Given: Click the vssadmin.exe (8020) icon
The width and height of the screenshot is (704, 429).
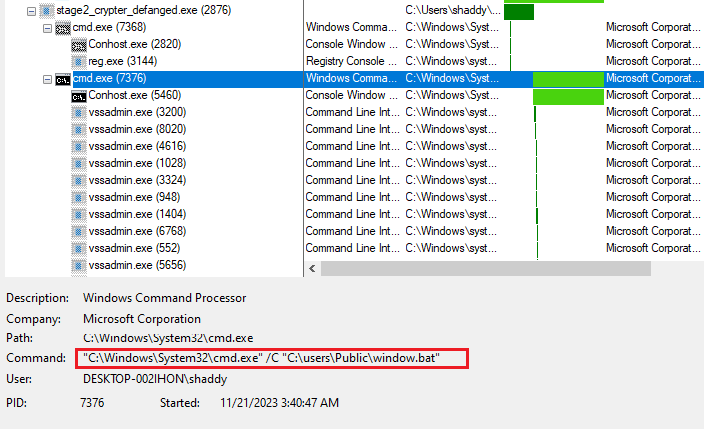Looking at the screenshot, I should click(x=79, y=130).
